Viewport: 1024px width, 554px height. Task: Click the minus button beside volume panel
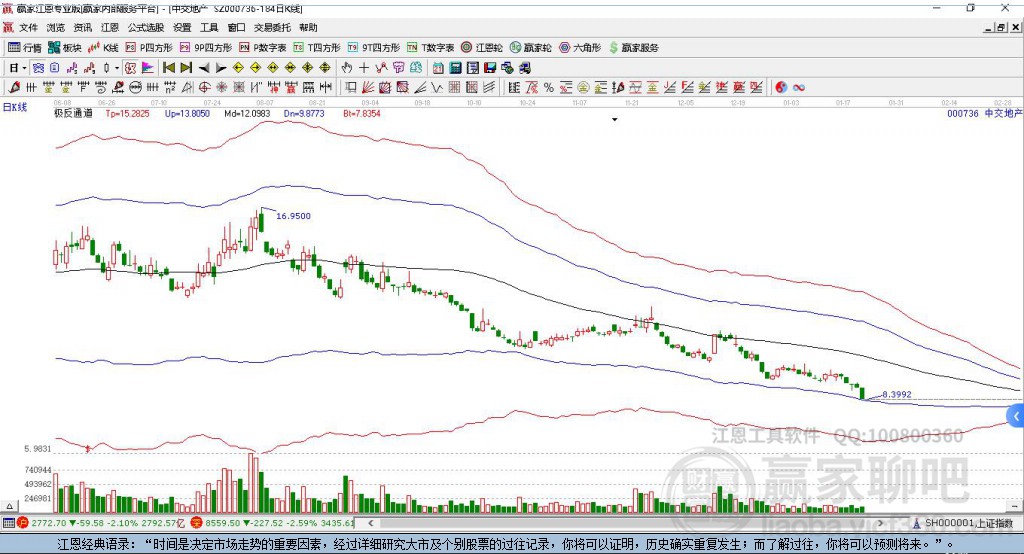tap(1014, 506)
